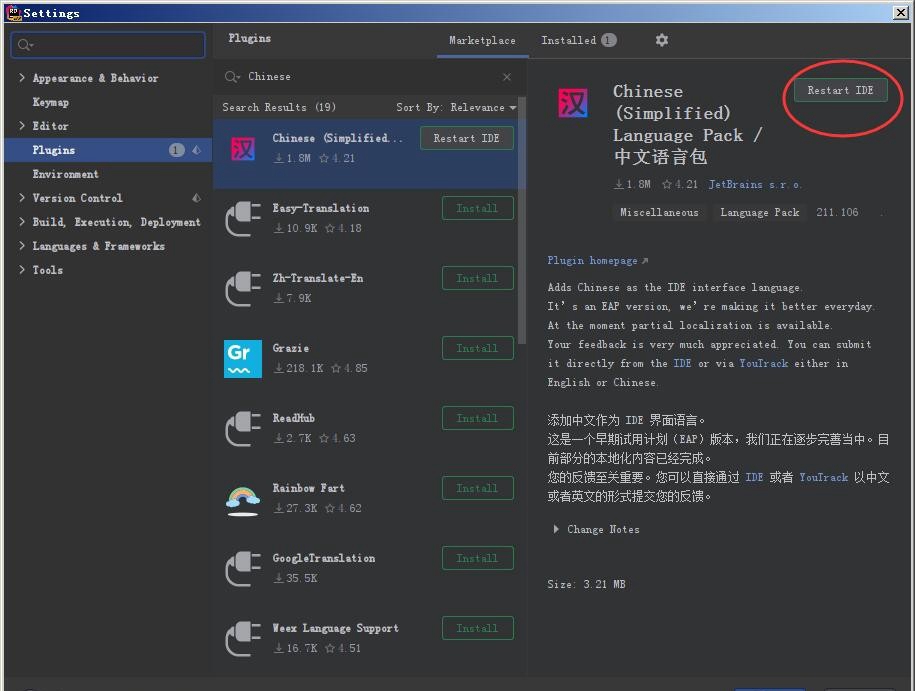Select the GoogleTranslation plugin name
The image size is (915, 691).
point(323,558)
